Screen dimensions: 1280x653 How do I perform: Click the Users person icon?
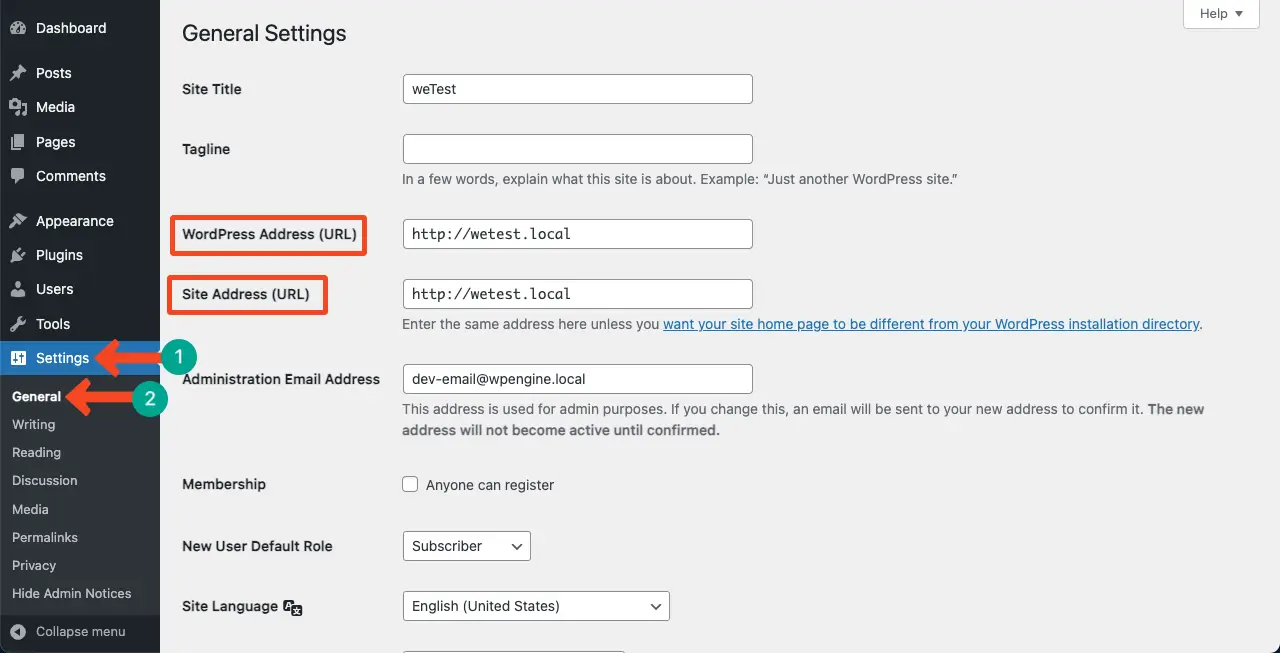click(x=18, y=289)
